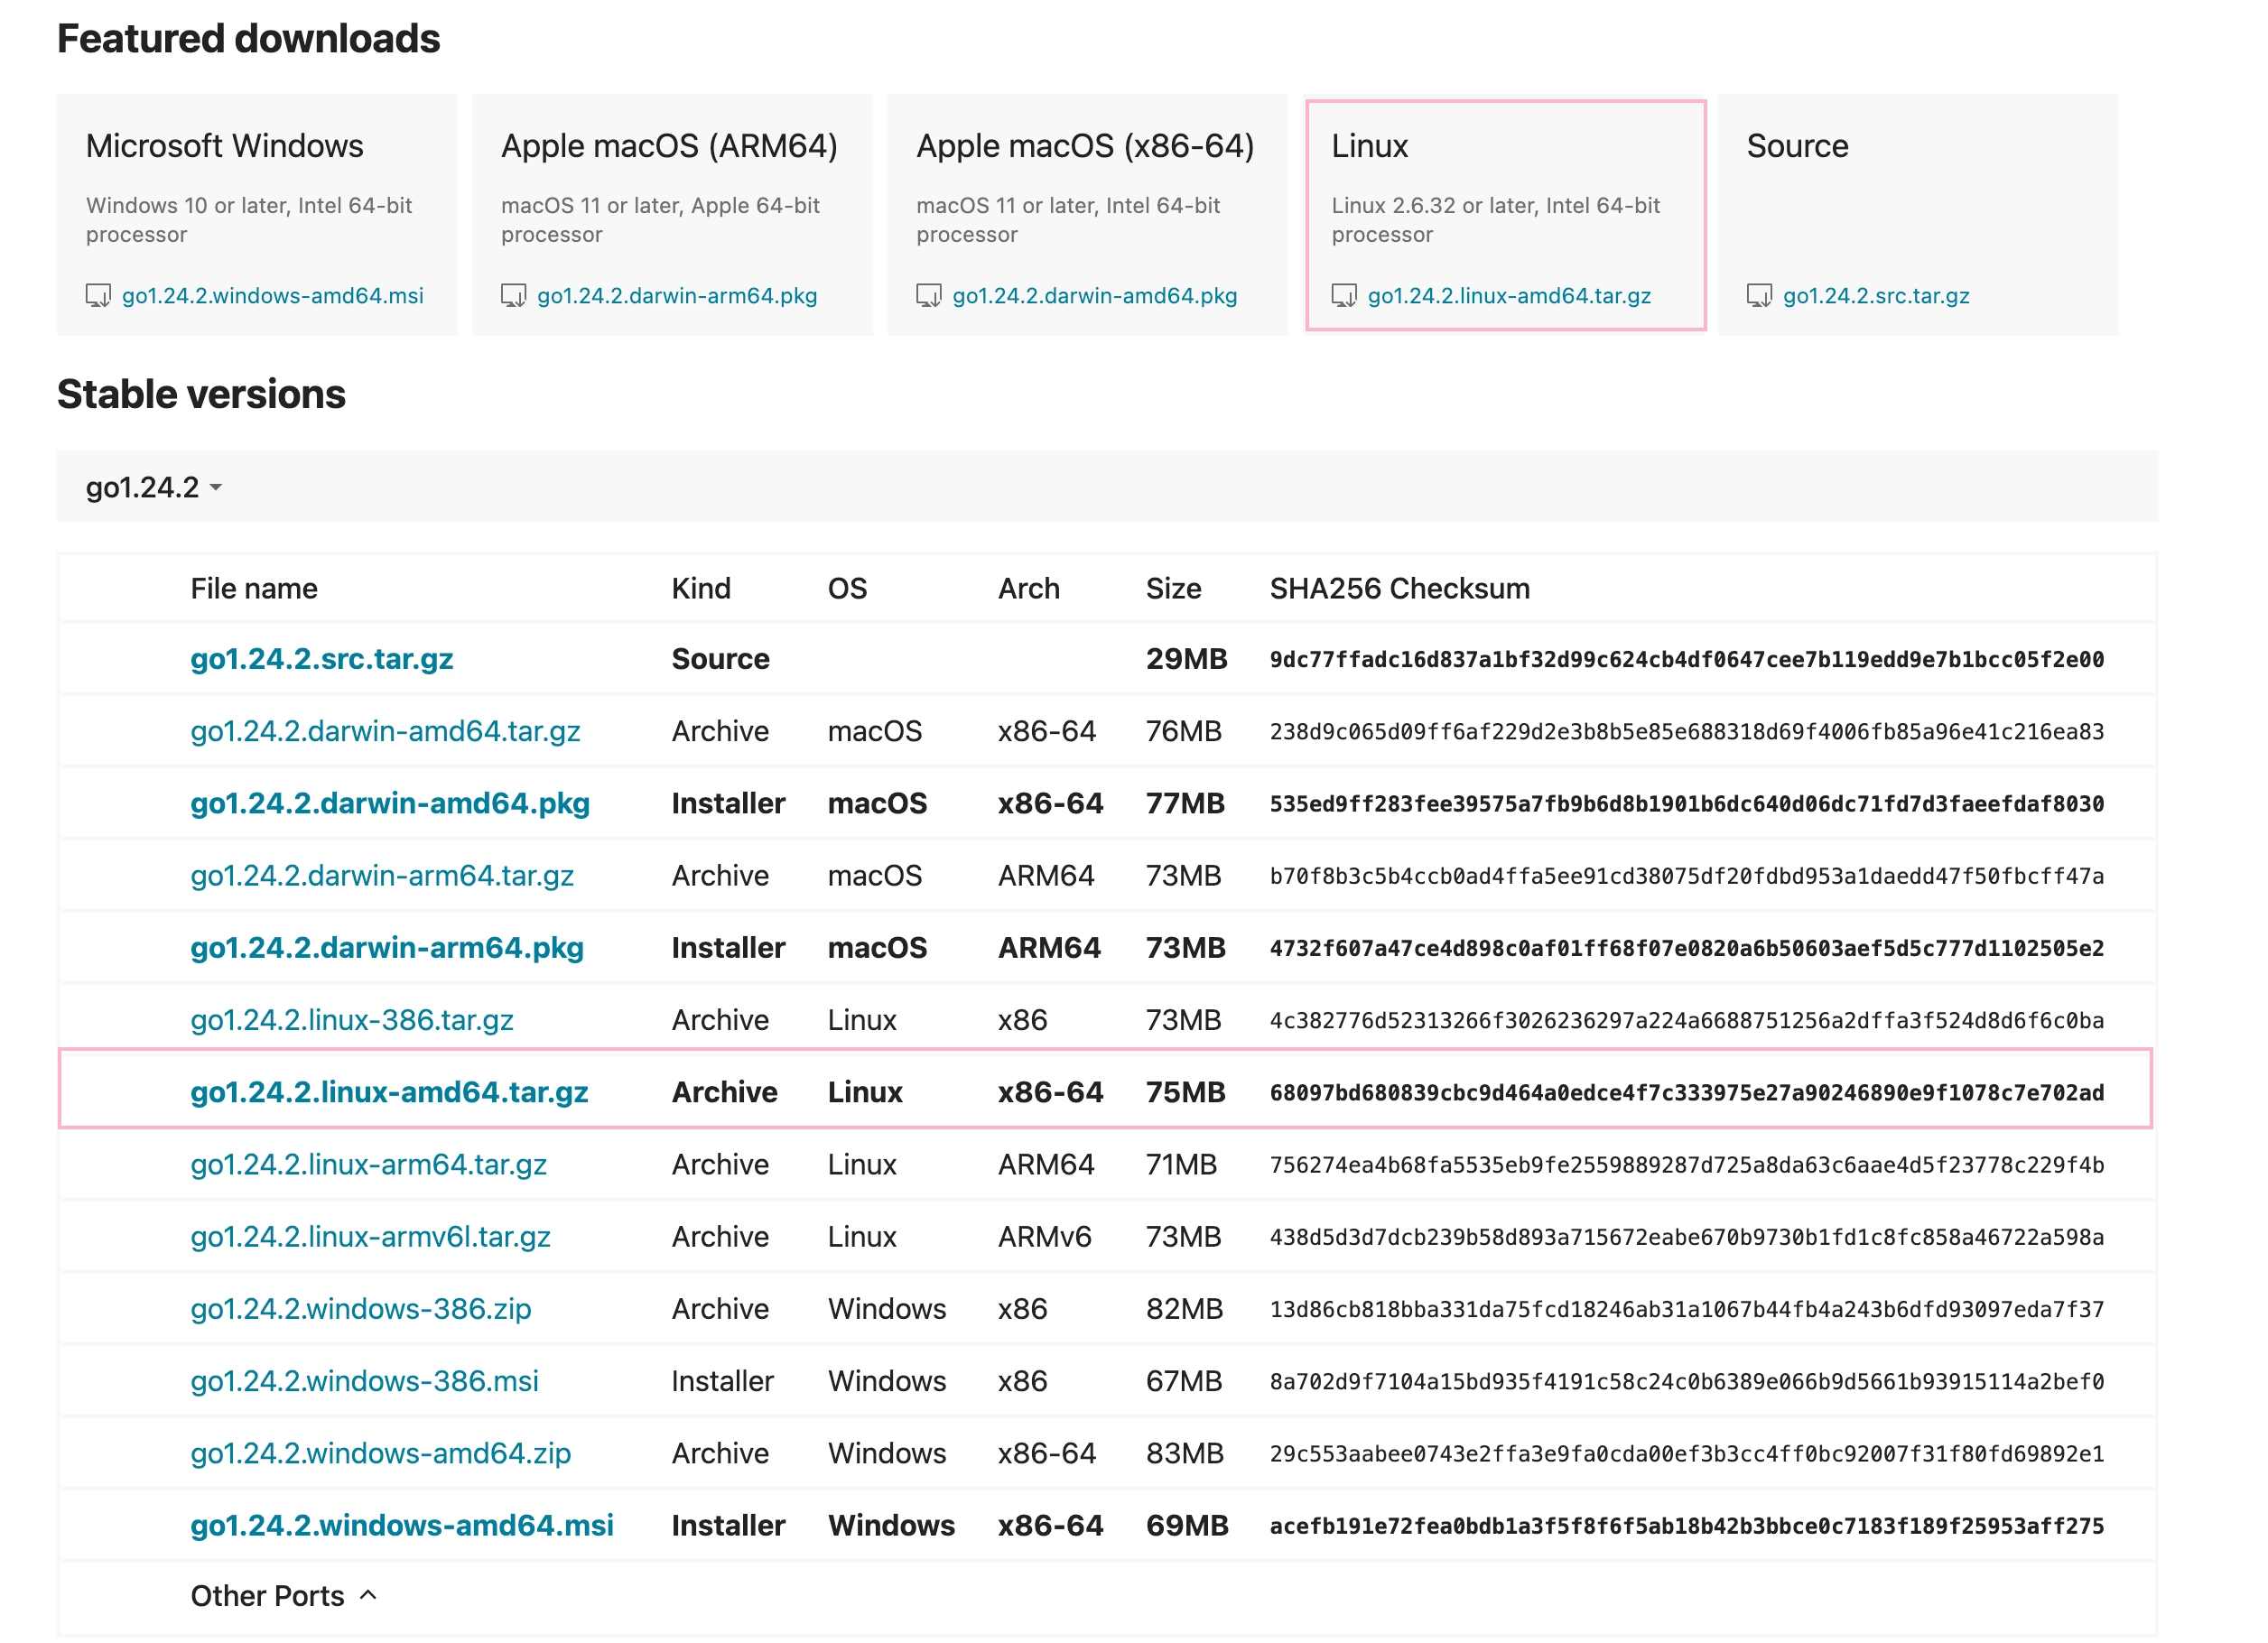Screen dimensions: 2268x1643
Task: Click the OS column header
Action: [847, 588]
